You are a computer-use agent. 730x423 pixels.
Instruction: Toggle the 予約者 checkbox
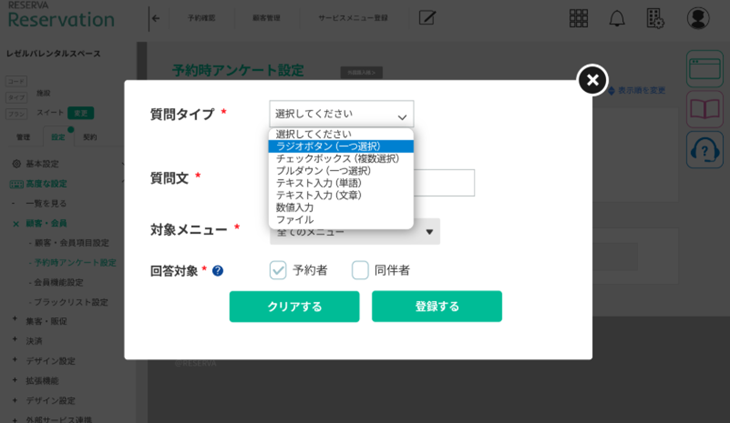pyautogui.click(x=278, y=270)
